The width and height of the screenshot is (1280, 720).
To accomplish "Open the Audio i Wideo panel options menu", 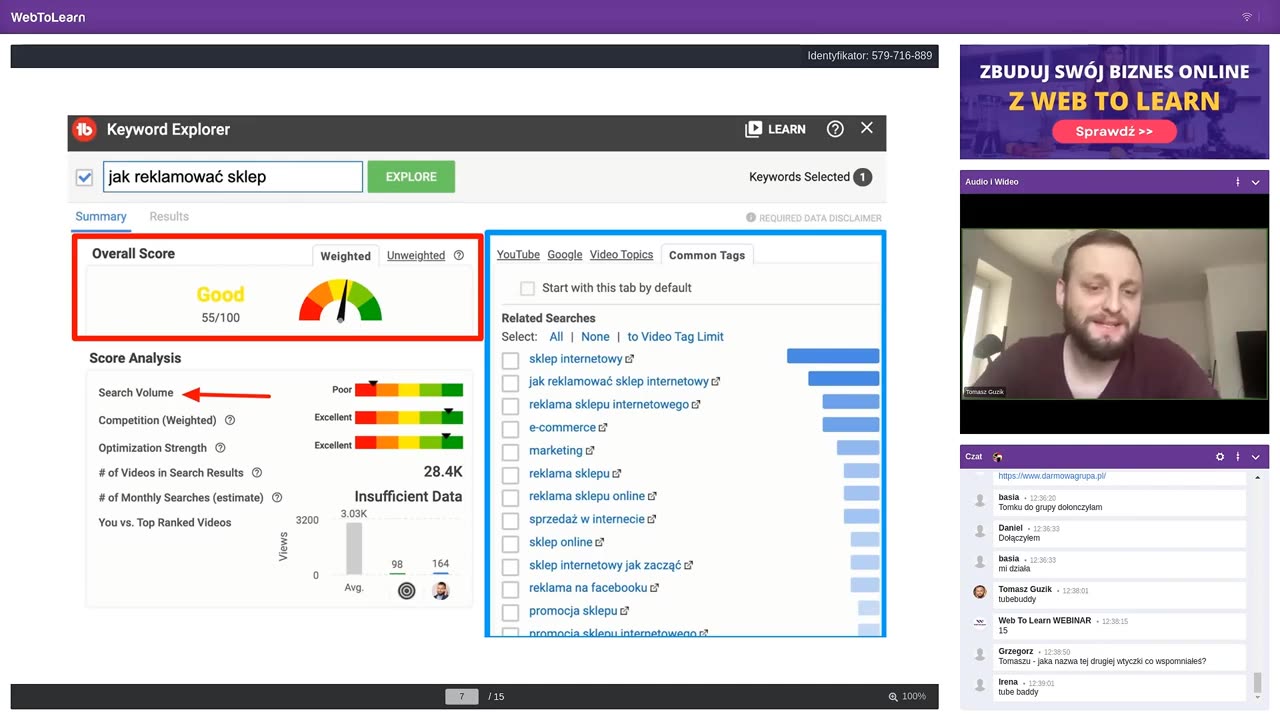I will point(1238,182).
